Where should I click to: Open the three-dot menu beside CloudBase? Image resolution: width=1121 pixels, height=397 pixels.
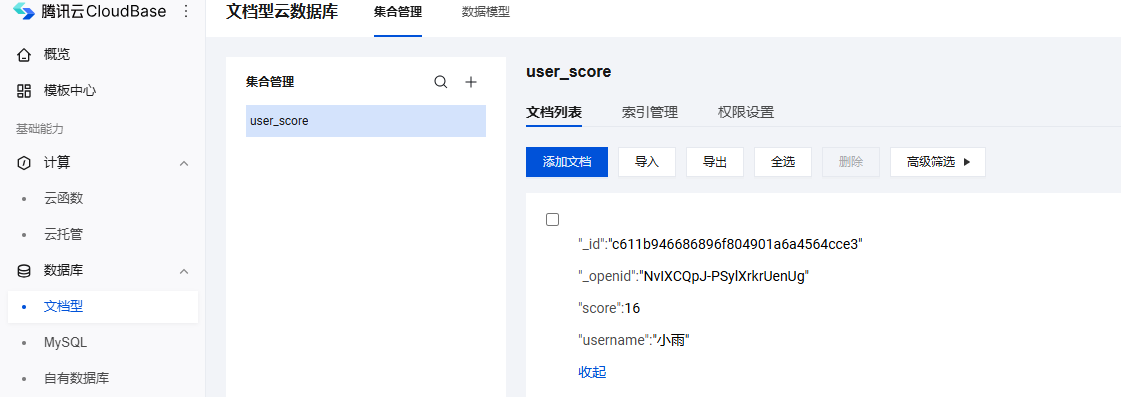click(186, 11)
